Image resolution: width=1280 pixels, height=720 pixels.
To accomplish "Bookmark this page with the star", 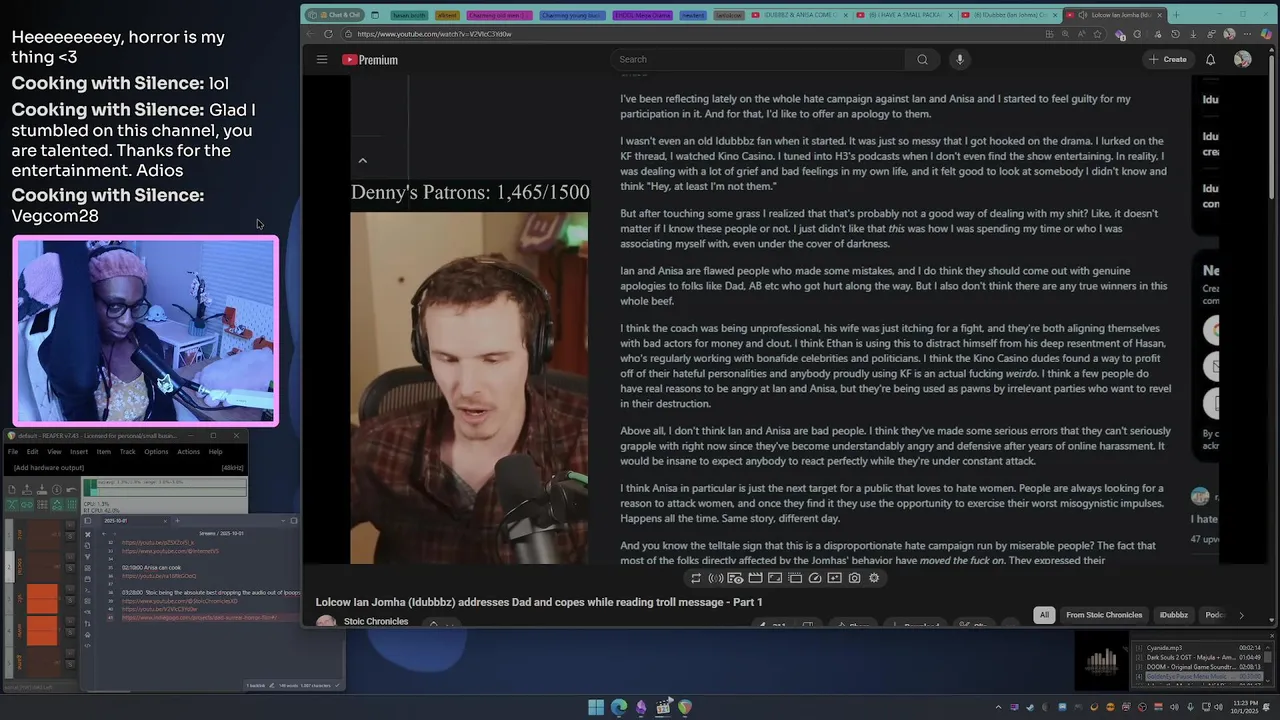I will point(1097,34).
